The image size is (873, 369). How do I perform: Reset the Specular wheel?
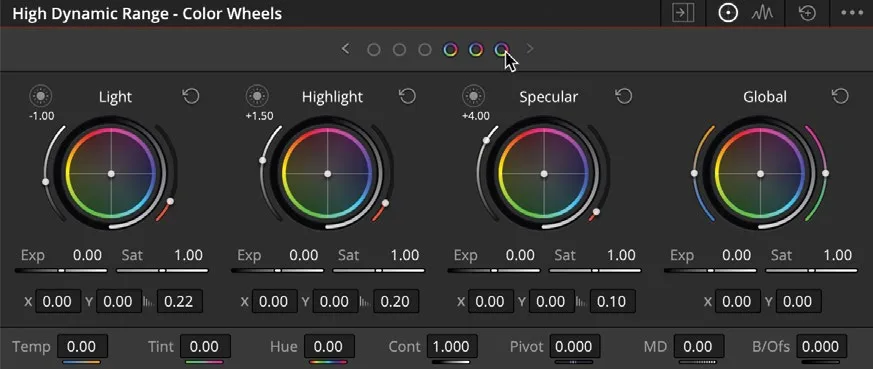click(624, 97)
